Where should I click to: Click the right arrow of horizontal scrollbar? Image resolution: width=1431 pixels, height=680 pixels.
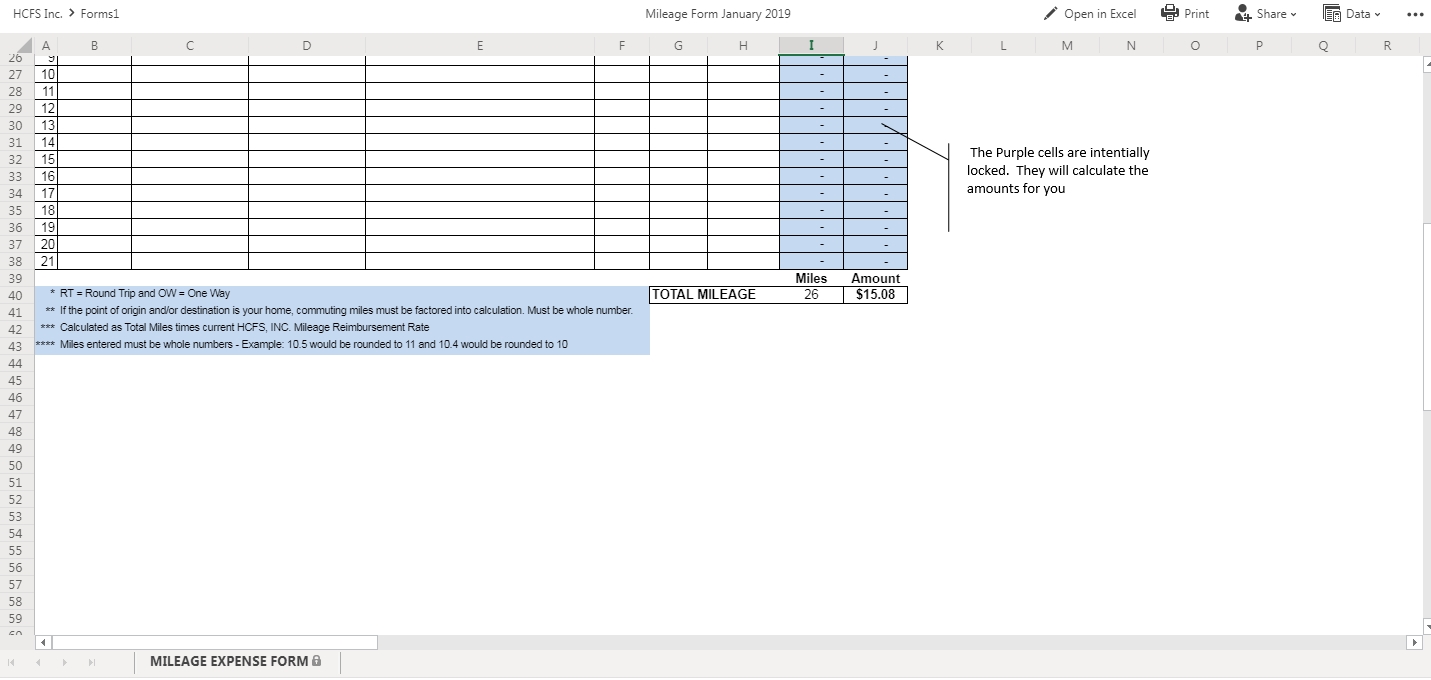click(x=1415, y=642)
